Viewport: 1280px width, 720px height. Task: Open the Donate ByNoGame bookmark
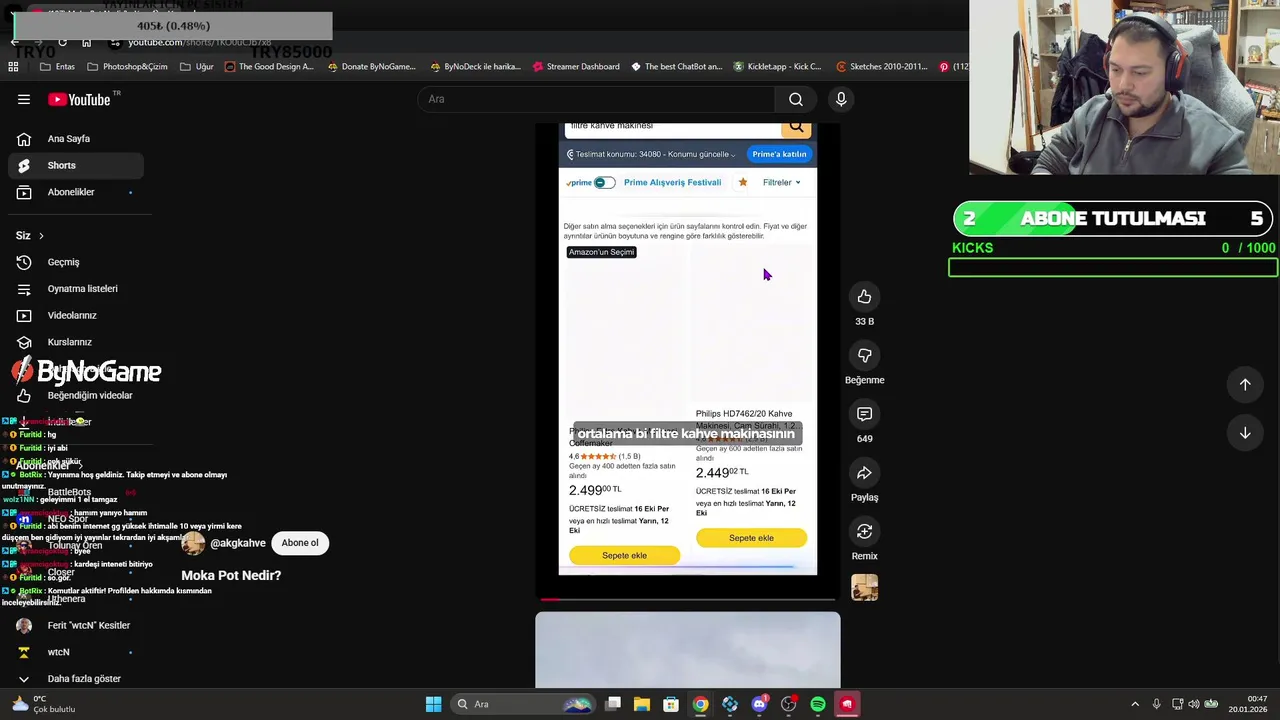(371, 67)
